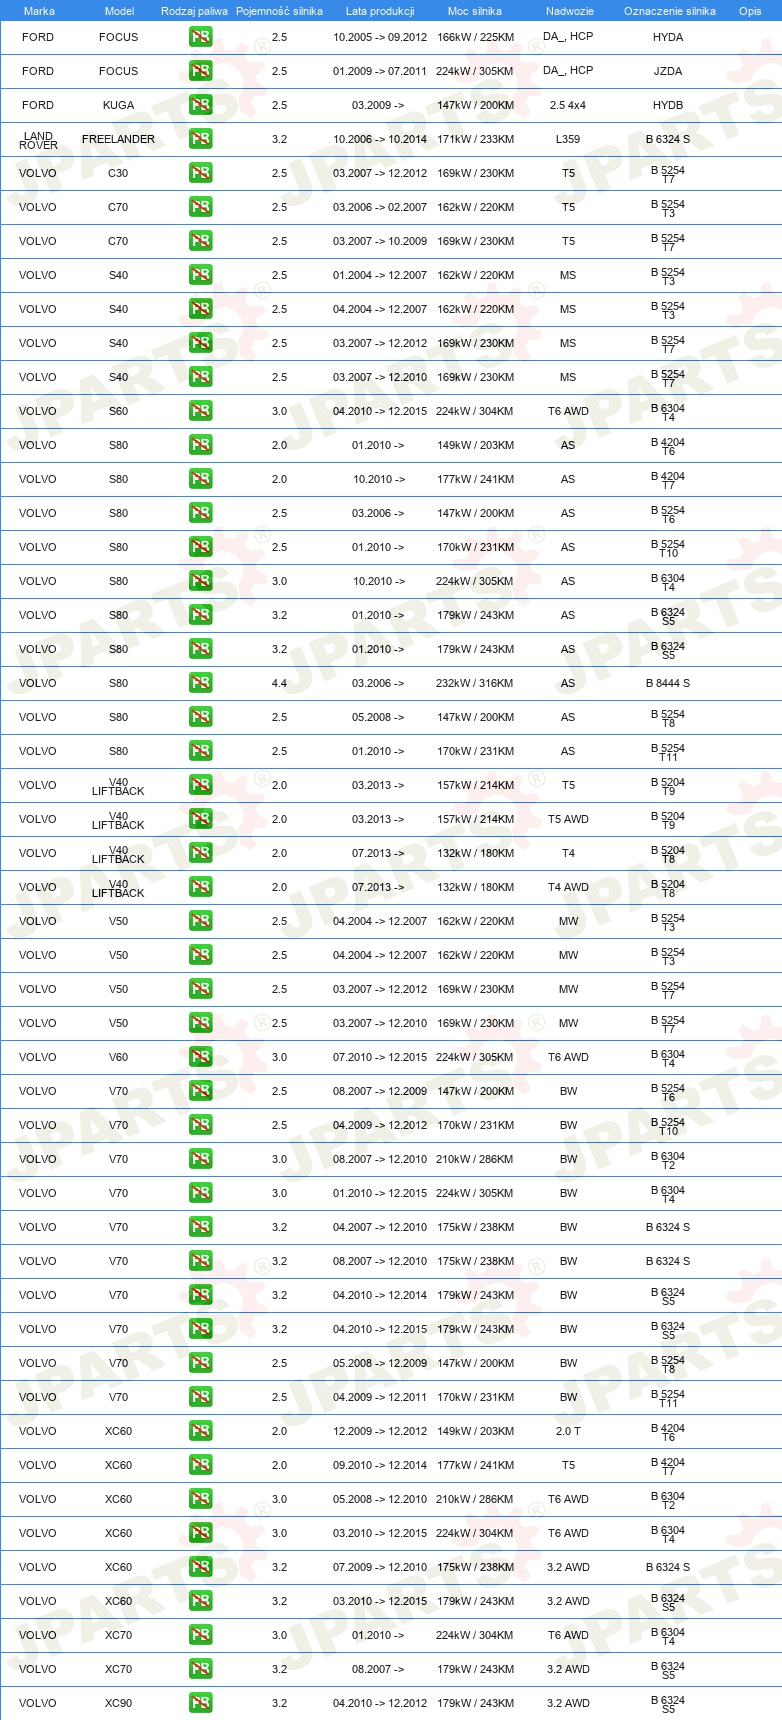Select the FREELANDER model cell
This screenshot has width=782, height=1720.
(118, 139)
